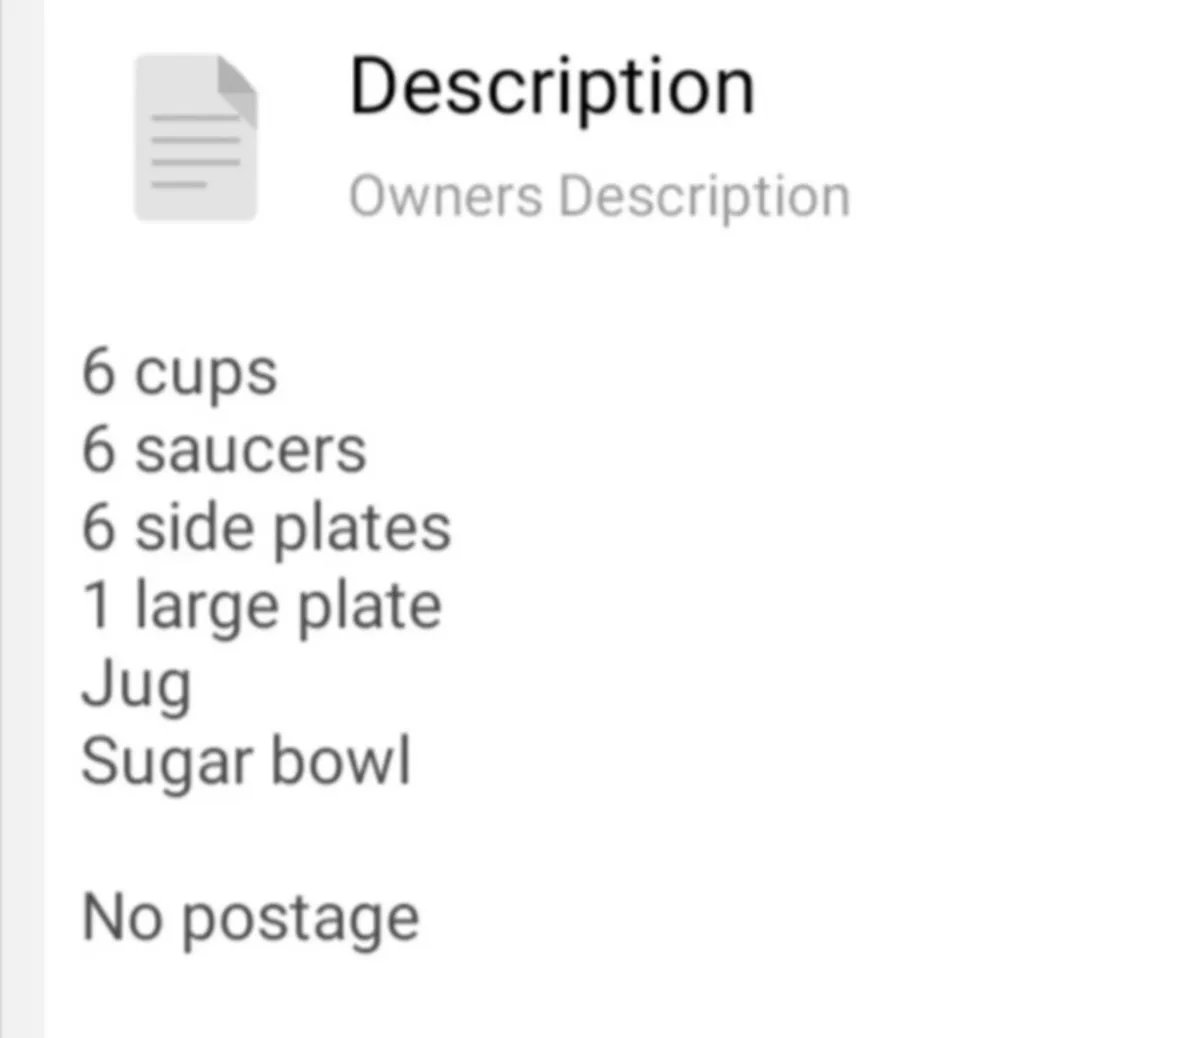Viewport: 1200px width, 1038px height.
Task: Click the Jug list entry
Action: click(x=136, y=686)
